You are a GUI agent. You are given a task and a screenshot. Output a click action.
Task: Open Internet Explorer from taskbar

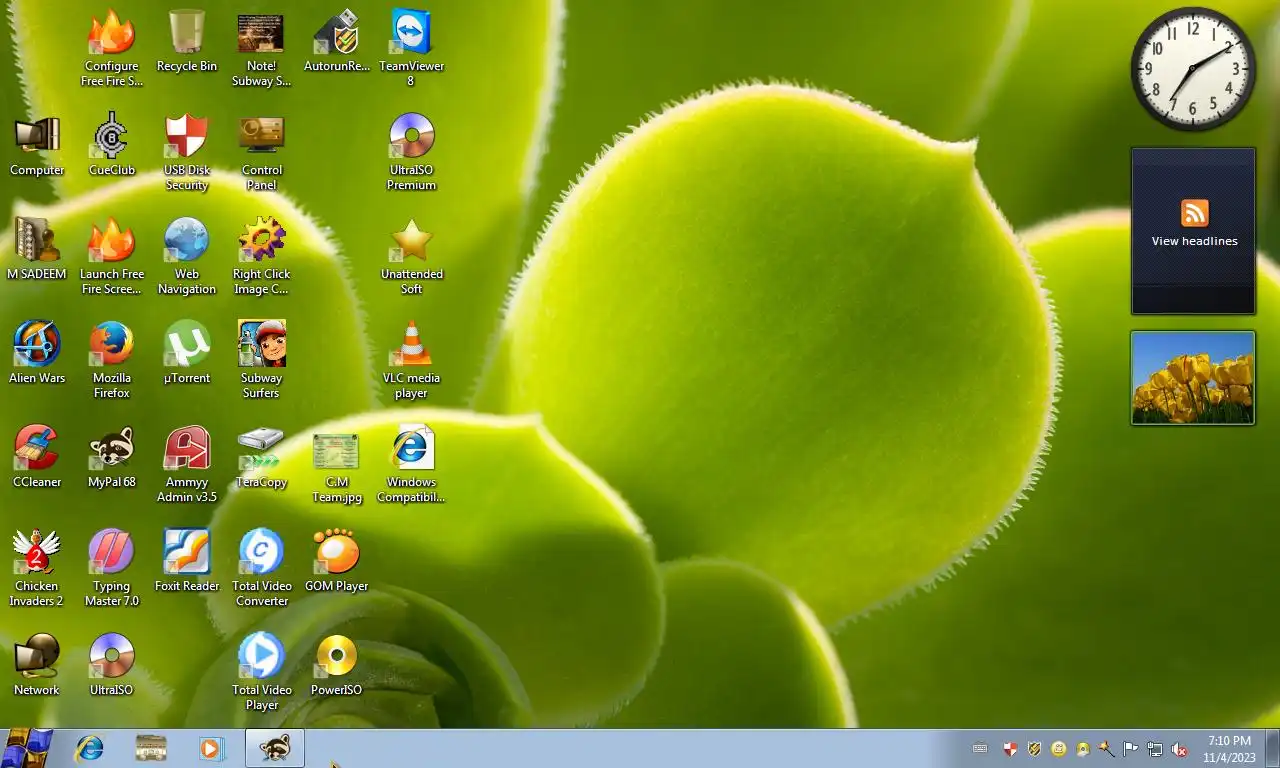coord(90,748)
